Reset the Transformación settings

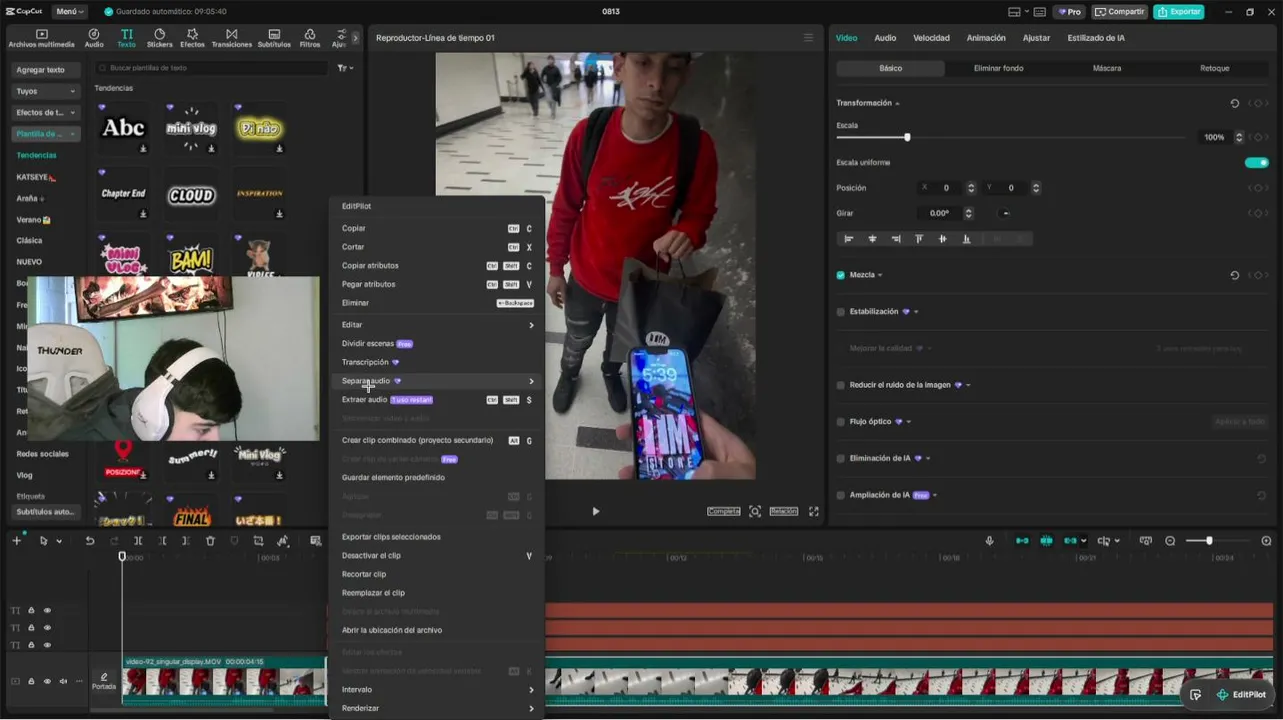[x=1235, y=103]
